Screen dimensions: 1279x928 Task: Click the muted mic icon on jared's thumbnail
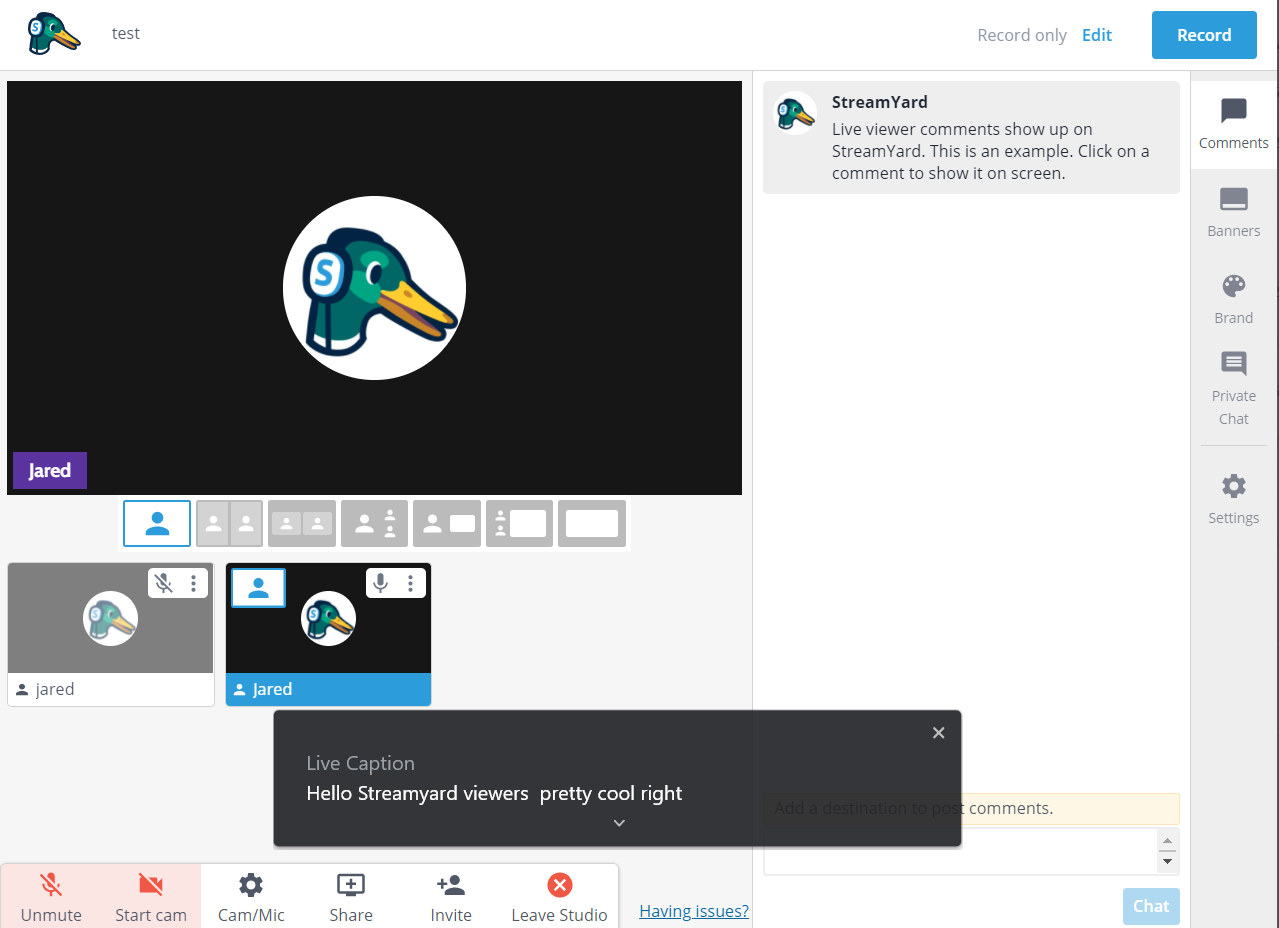coord(164,583)
